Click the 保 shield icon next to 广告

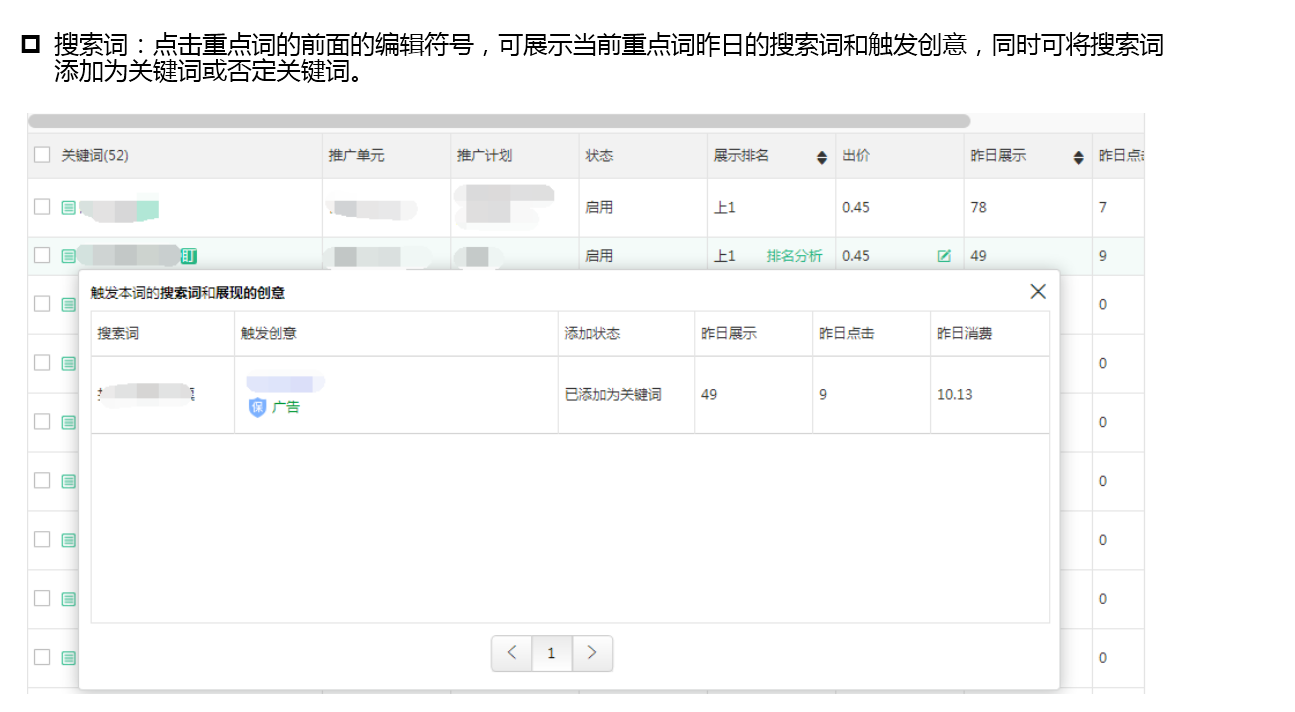click(x=257, y=407)
